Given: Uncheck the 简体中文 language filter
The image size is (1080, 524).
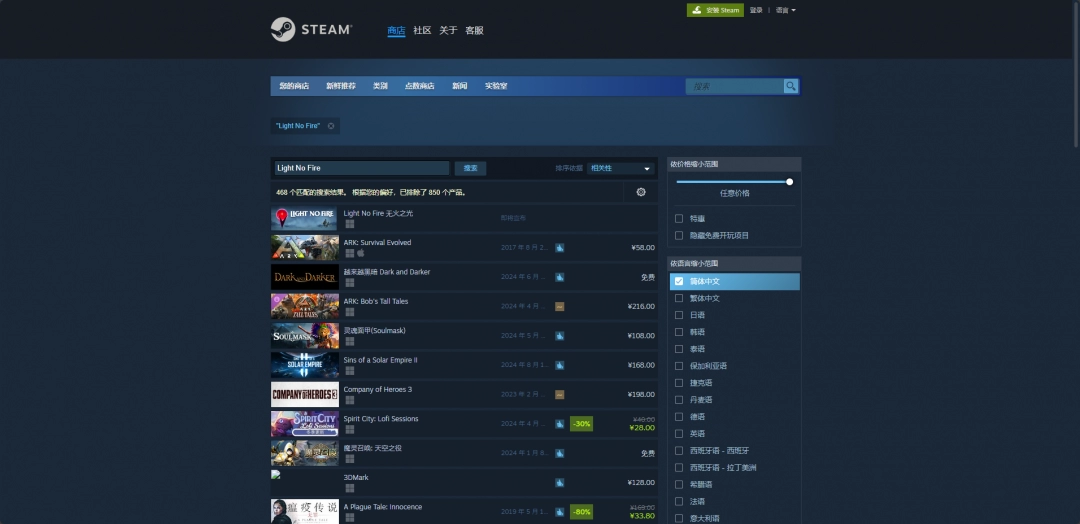Looking at the screenshot, I should pos(680,281).
